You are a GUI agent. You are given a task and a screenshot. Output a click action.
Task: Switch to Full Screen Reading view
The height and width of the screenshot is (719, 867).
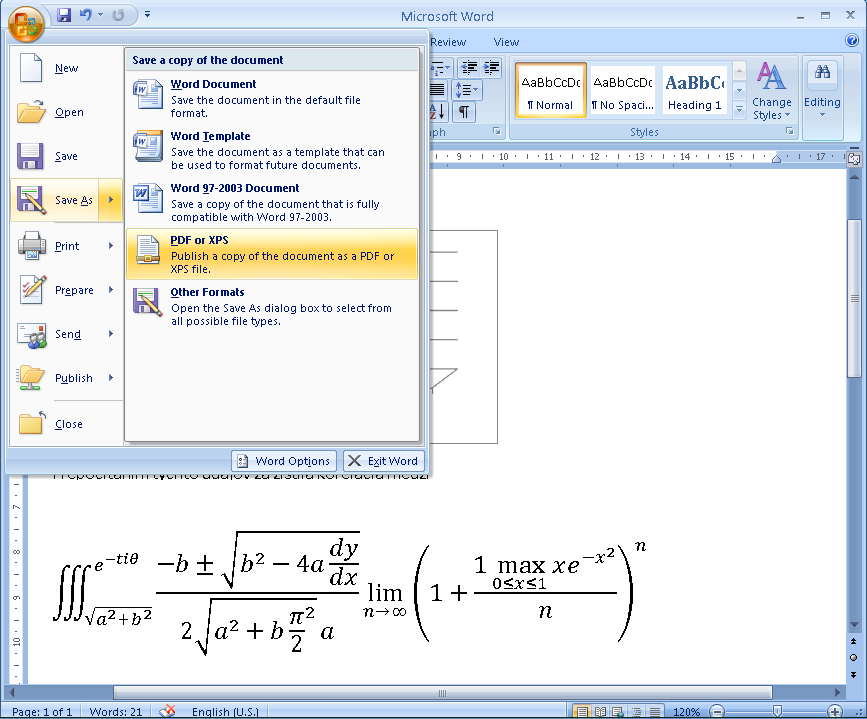pyautogui.click(x=600, y=711)
